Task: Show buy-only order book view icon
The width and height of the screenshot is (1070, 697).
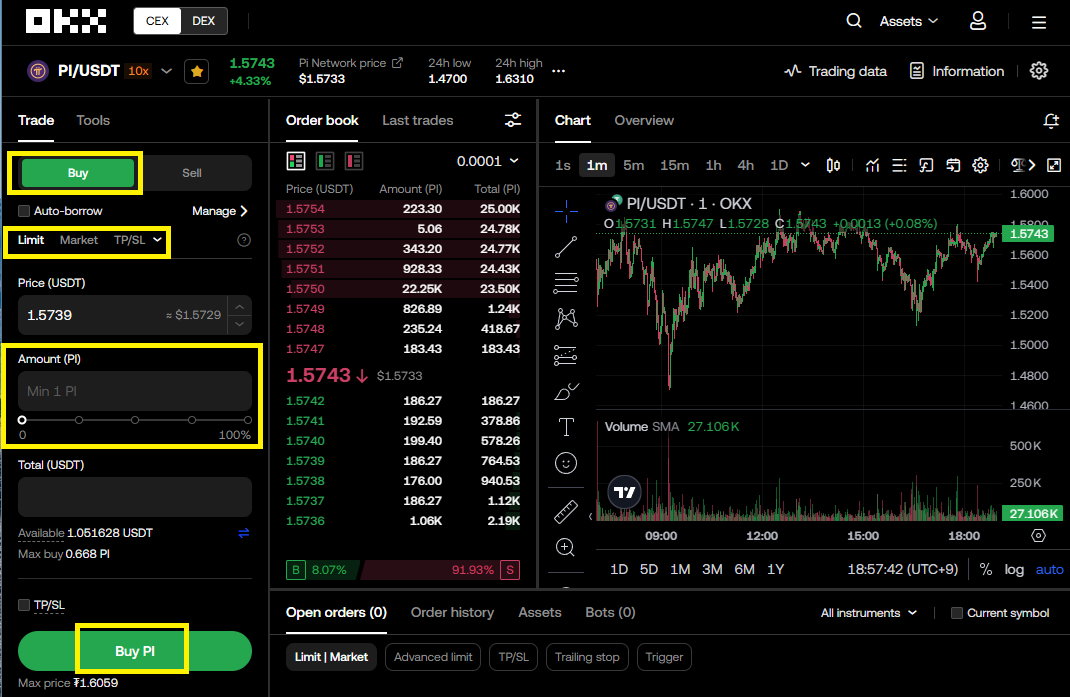Action: tap(325, 161)
